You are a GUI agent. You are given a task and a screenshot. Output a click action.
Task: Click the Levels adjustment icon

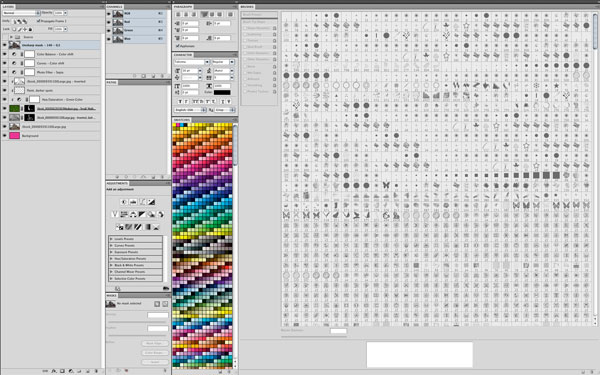(x=133, y=202)
